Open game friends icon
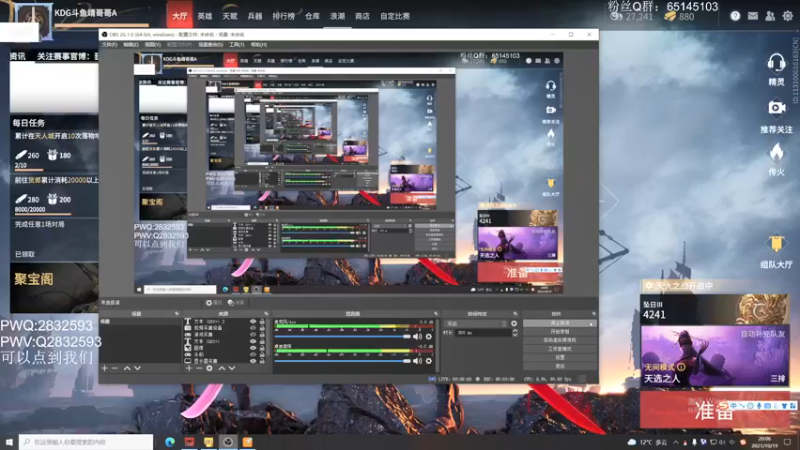800x450 pixels. pos(770,16)
